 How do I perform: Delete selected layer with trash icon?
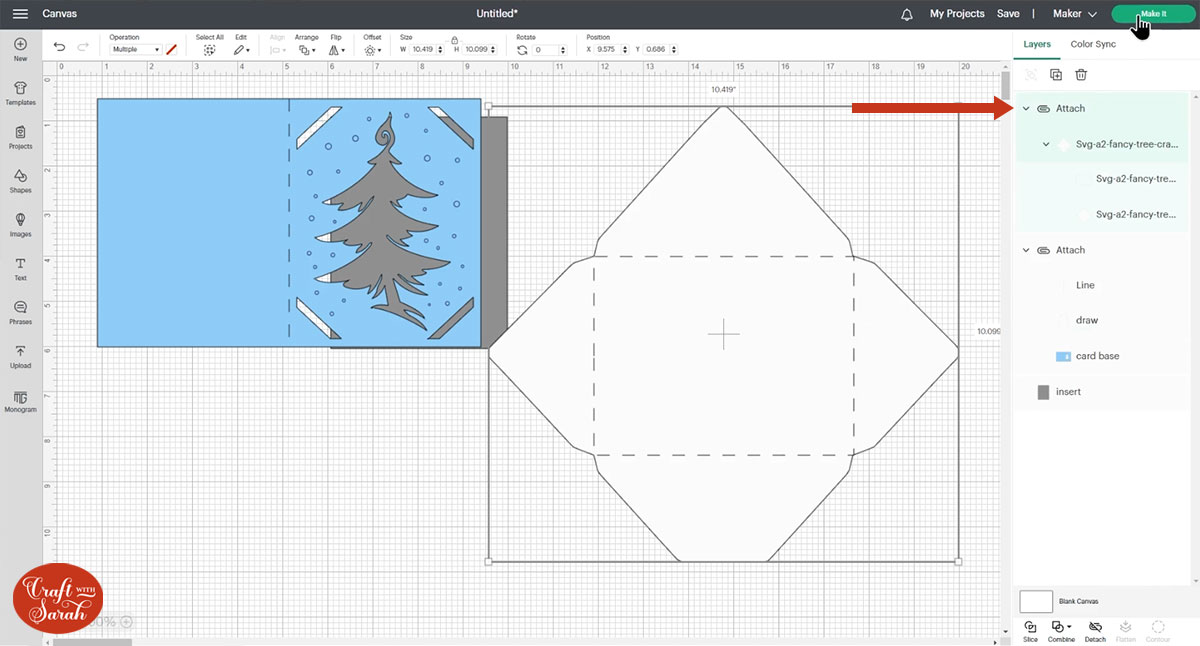[1081, 75]
